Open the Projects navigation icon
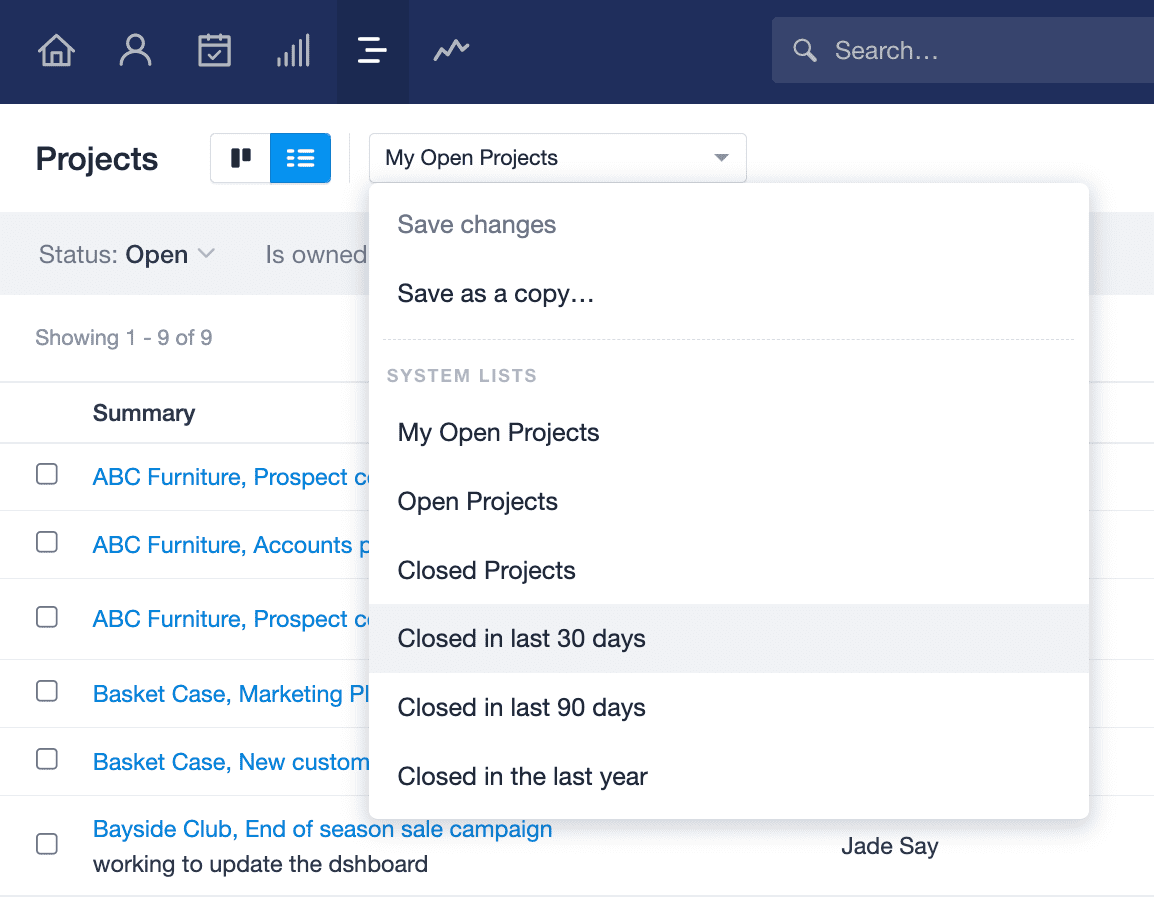 point(372,51)
